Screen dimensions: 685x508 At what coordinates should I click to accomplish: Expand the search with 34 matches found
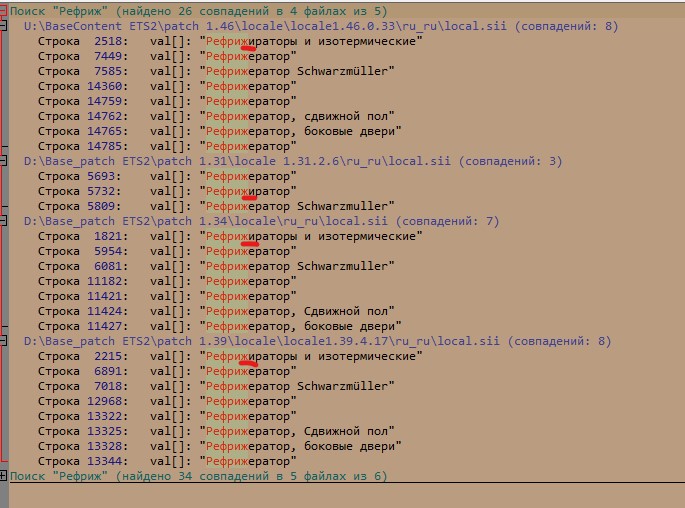coord(3,476)
